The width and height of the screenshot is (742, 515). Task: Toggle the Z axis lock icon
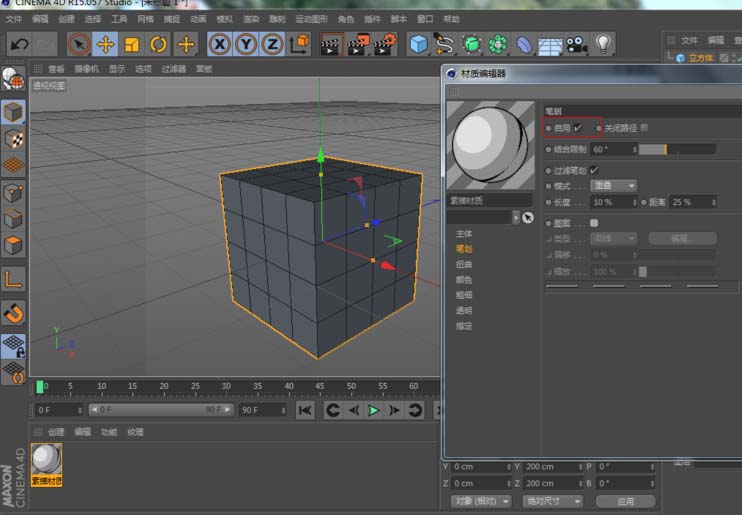click(x=271, y=44)
